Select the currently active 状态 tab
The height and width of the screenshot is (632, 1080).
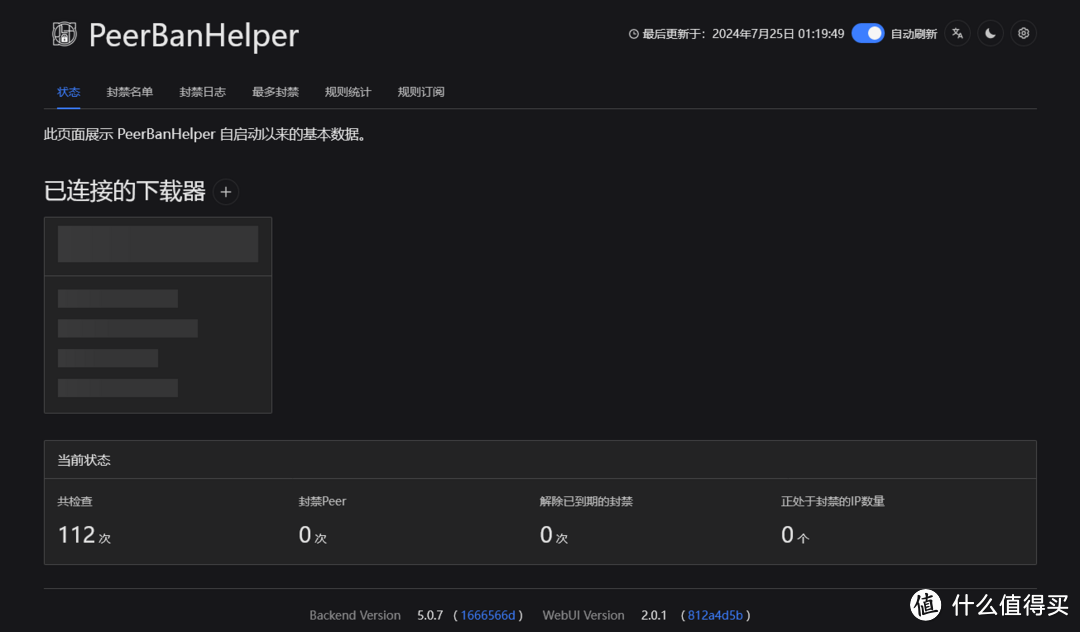68,91
